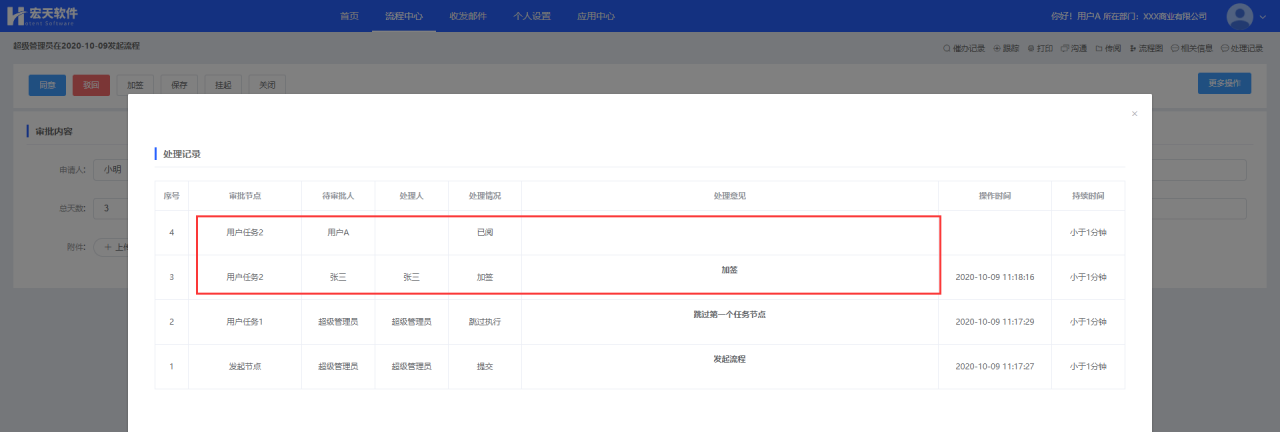Open the 更多操作 more actions menu
1280x432 pixels.
pos(1223,84)
